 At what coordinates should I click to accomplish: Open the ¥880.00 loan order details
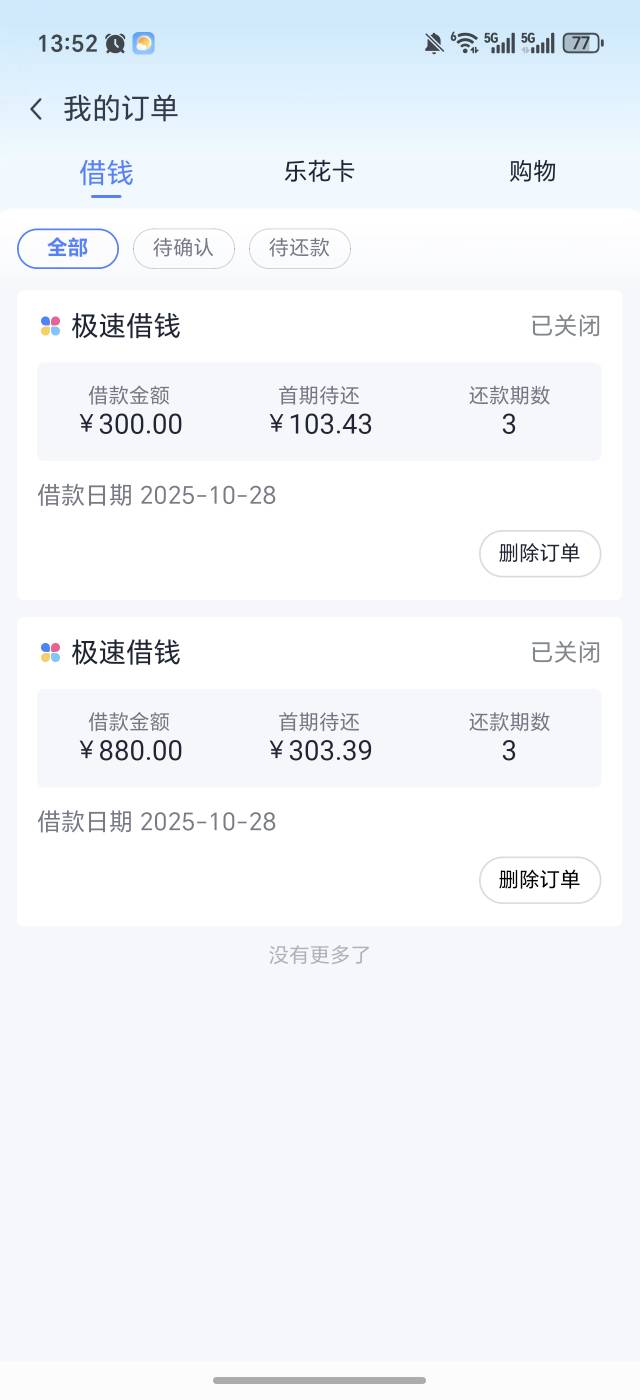coord(319,738)
